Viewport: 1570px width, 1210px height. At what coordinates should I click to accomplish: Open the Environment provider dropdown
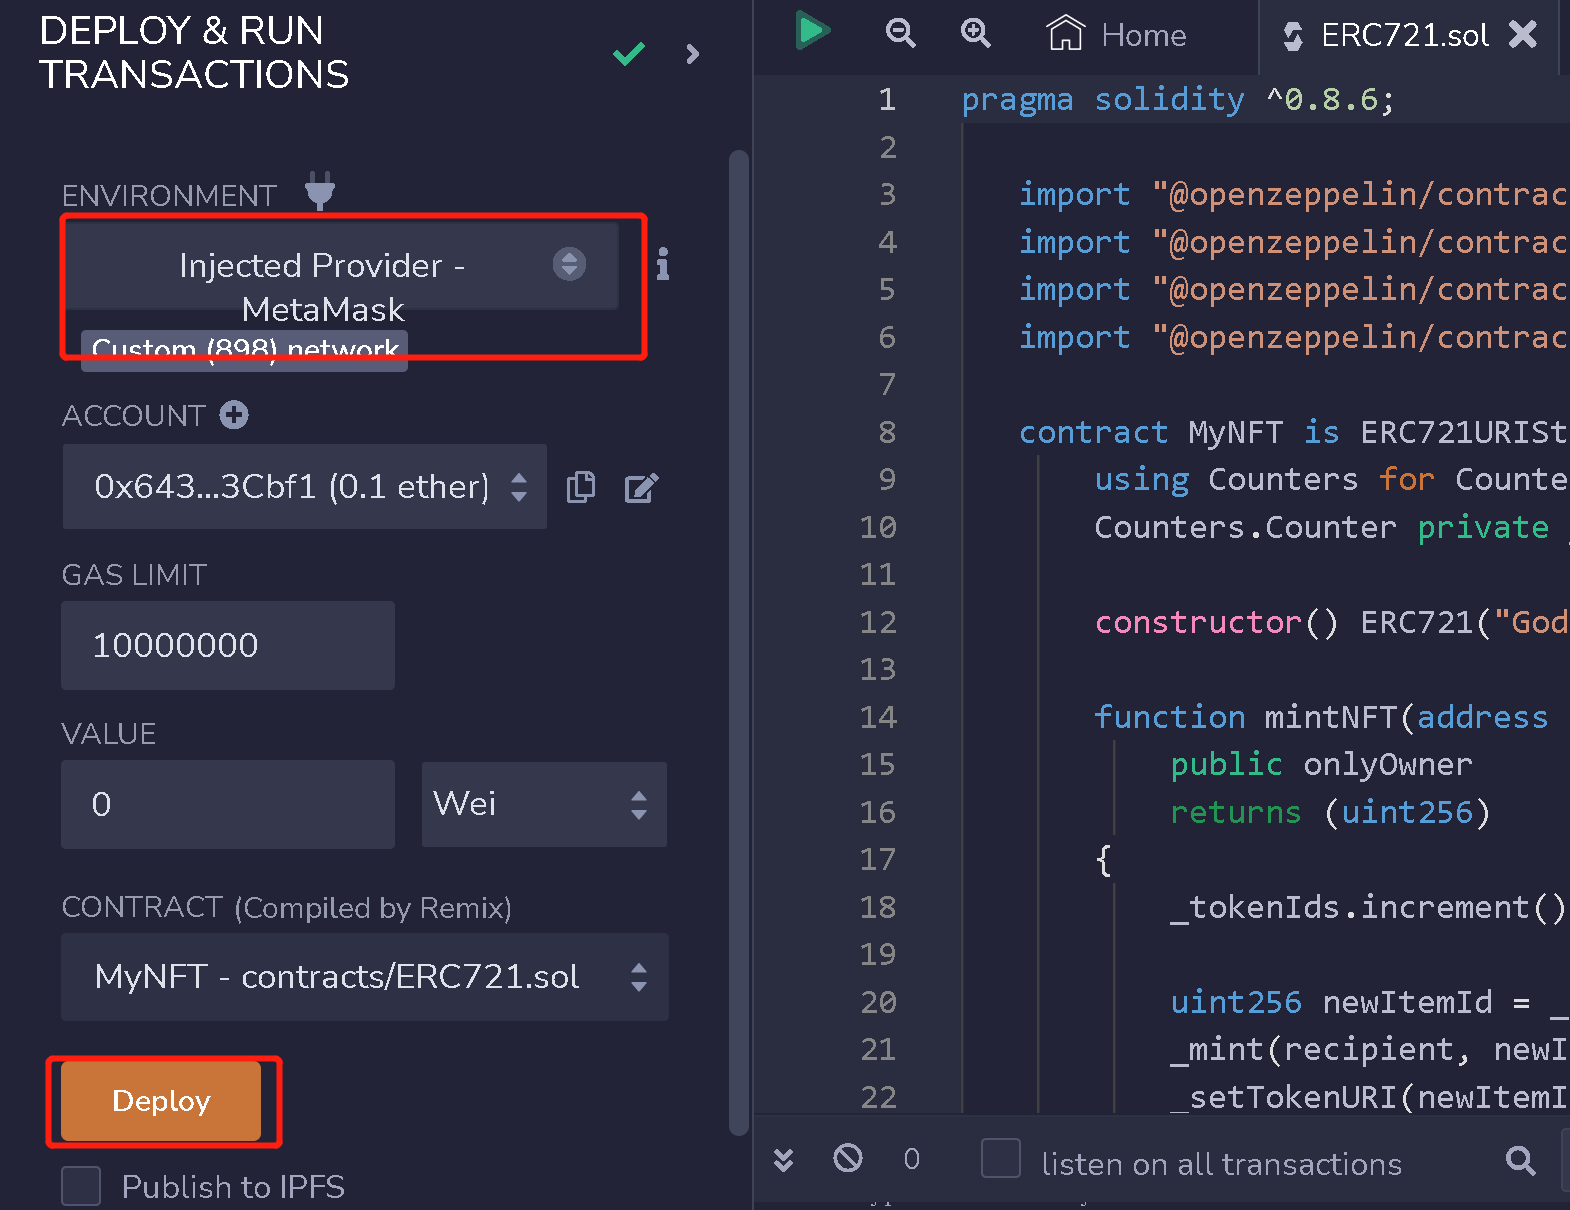pyautogui.click(x=342, y=266)
